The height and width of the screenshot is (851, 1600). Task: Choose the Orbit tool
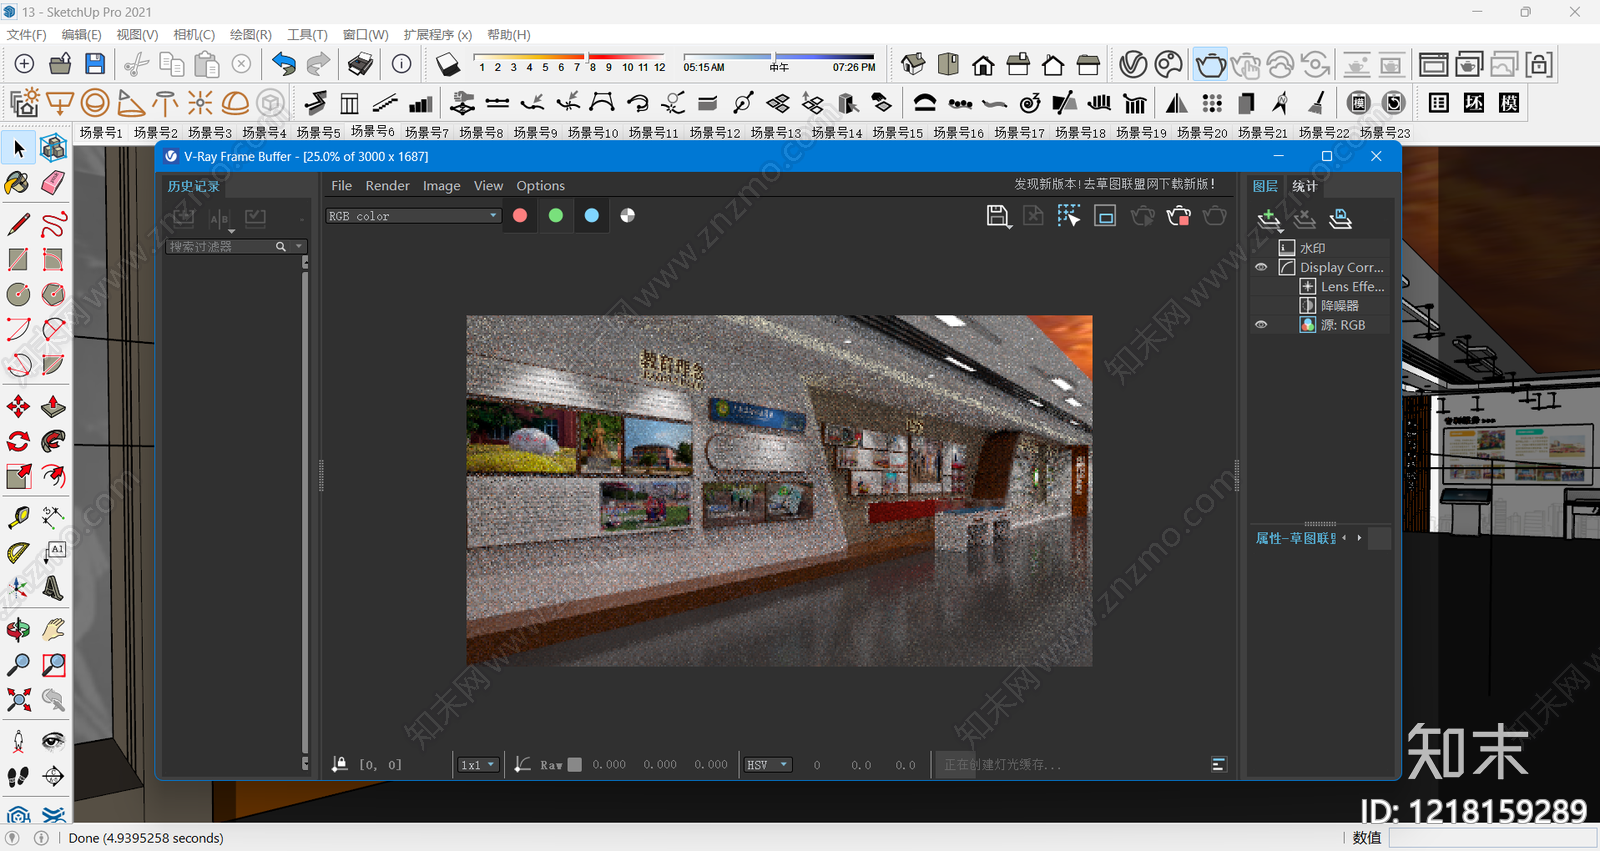(x=18, y=629)
